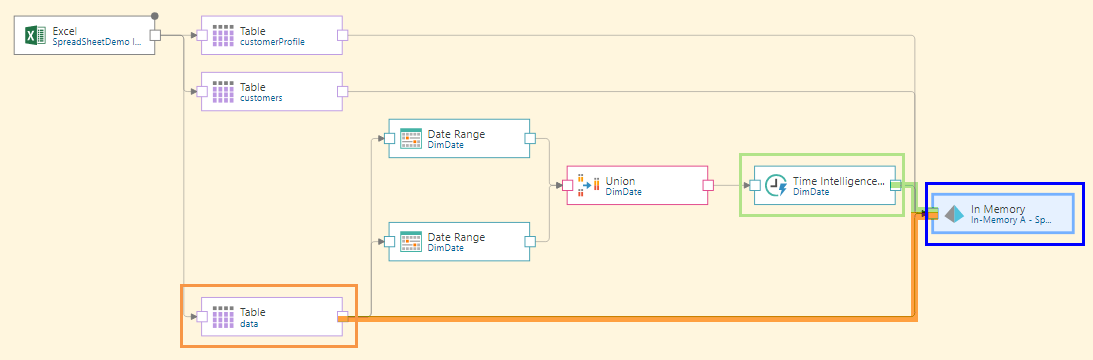
Task: Click the upper Date Range input port
Action: tap(390, 138)
